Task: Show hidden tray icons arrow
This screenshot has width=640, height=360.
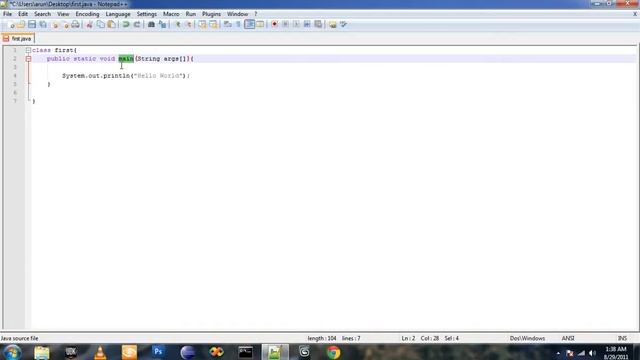Action: (558, 353)
